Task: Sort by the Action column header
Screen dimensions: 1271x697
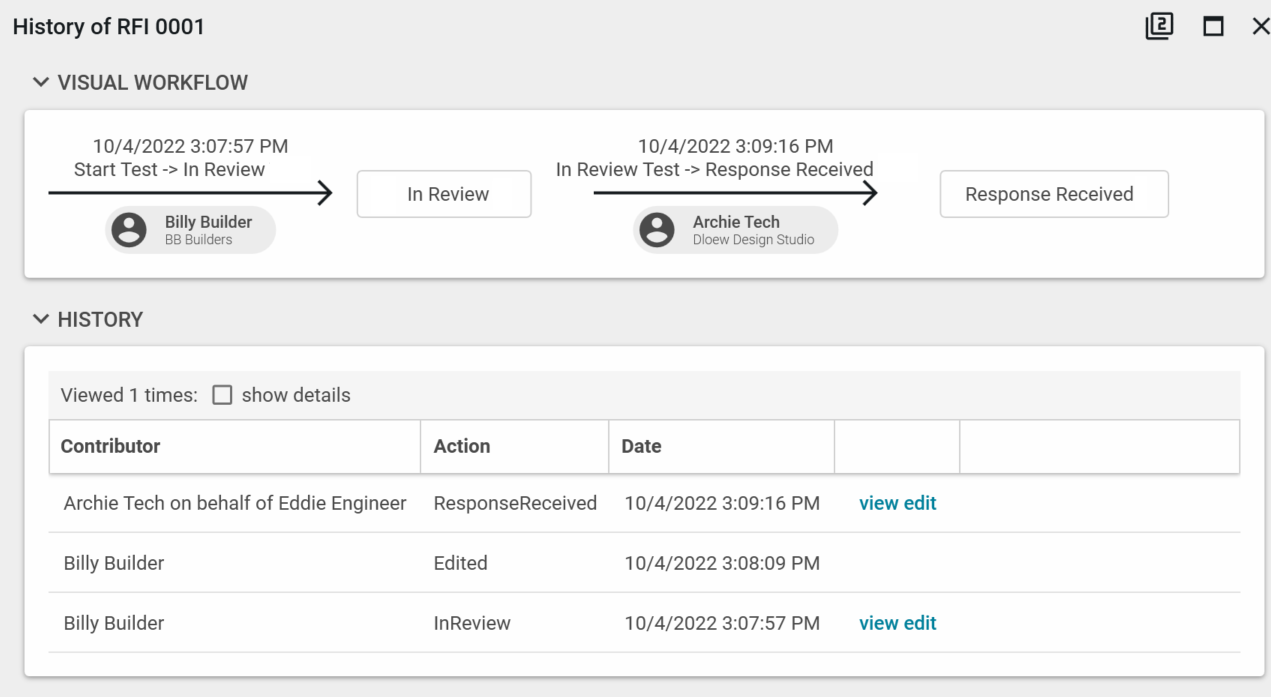Action: pyautogui.click(x=461, y=446)
